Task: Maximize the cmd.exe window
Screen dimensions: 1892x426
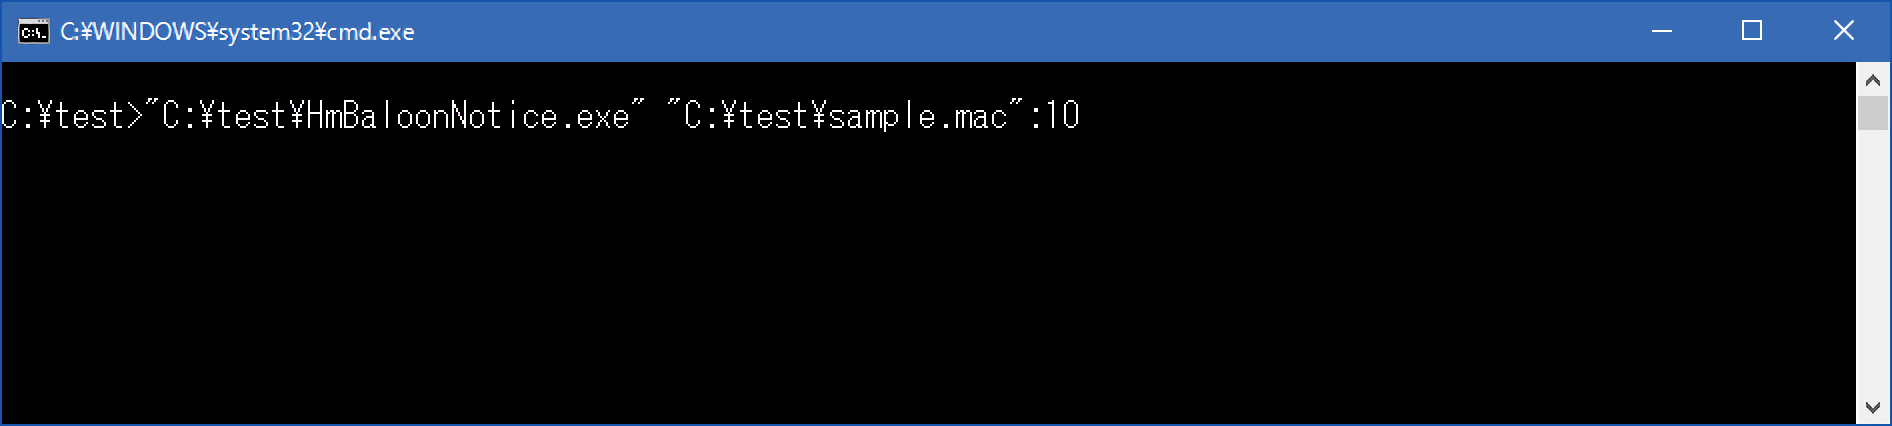Action: (1752, 31)
